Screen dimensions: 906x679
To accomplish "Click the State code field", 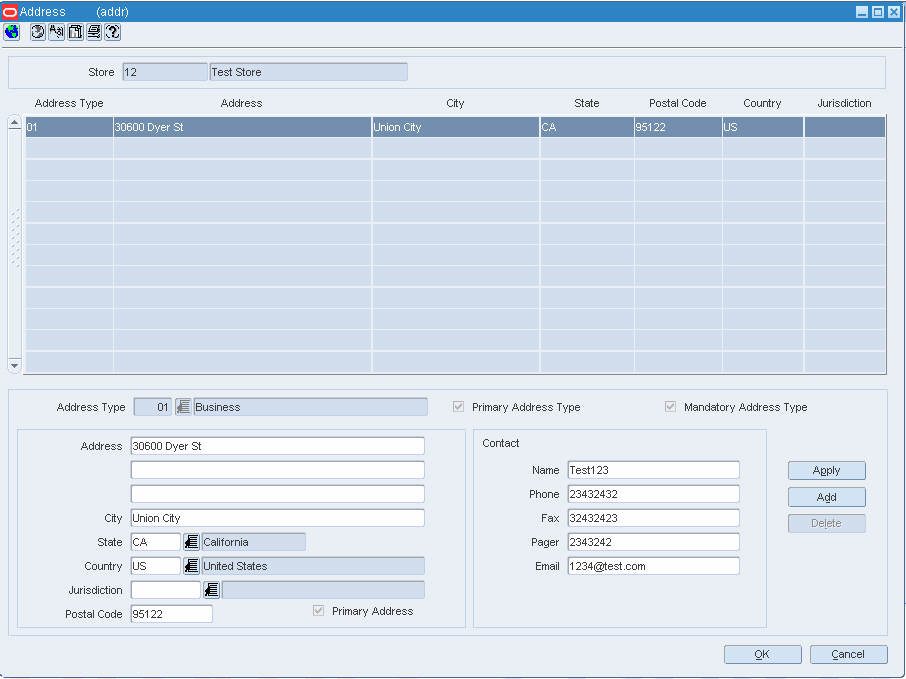I will [x=155, y=542].
